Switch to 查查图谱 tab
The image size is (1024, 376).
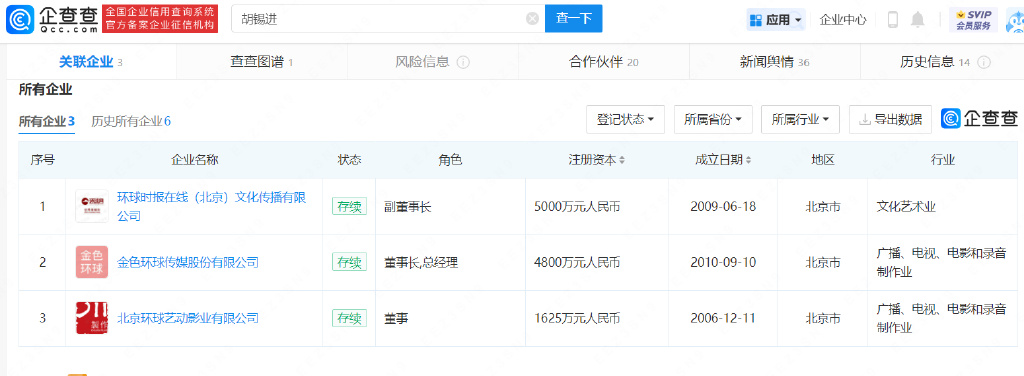coord(261,62)
